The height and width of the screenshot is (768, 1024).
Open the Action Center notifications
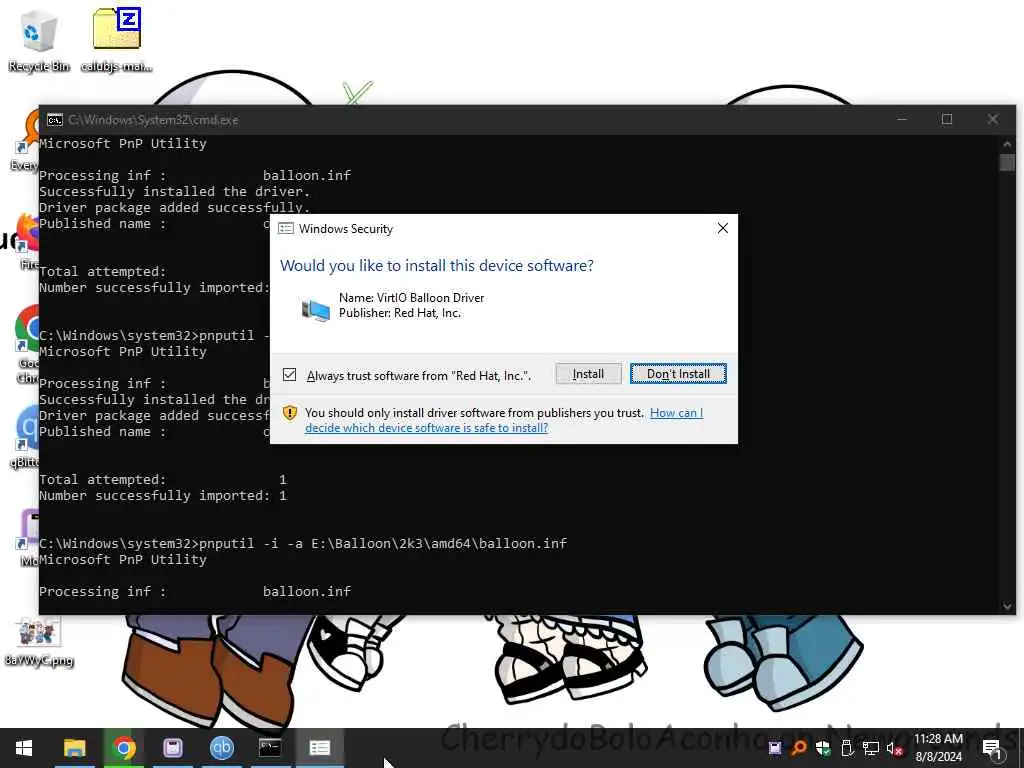(x=993, y=748)
